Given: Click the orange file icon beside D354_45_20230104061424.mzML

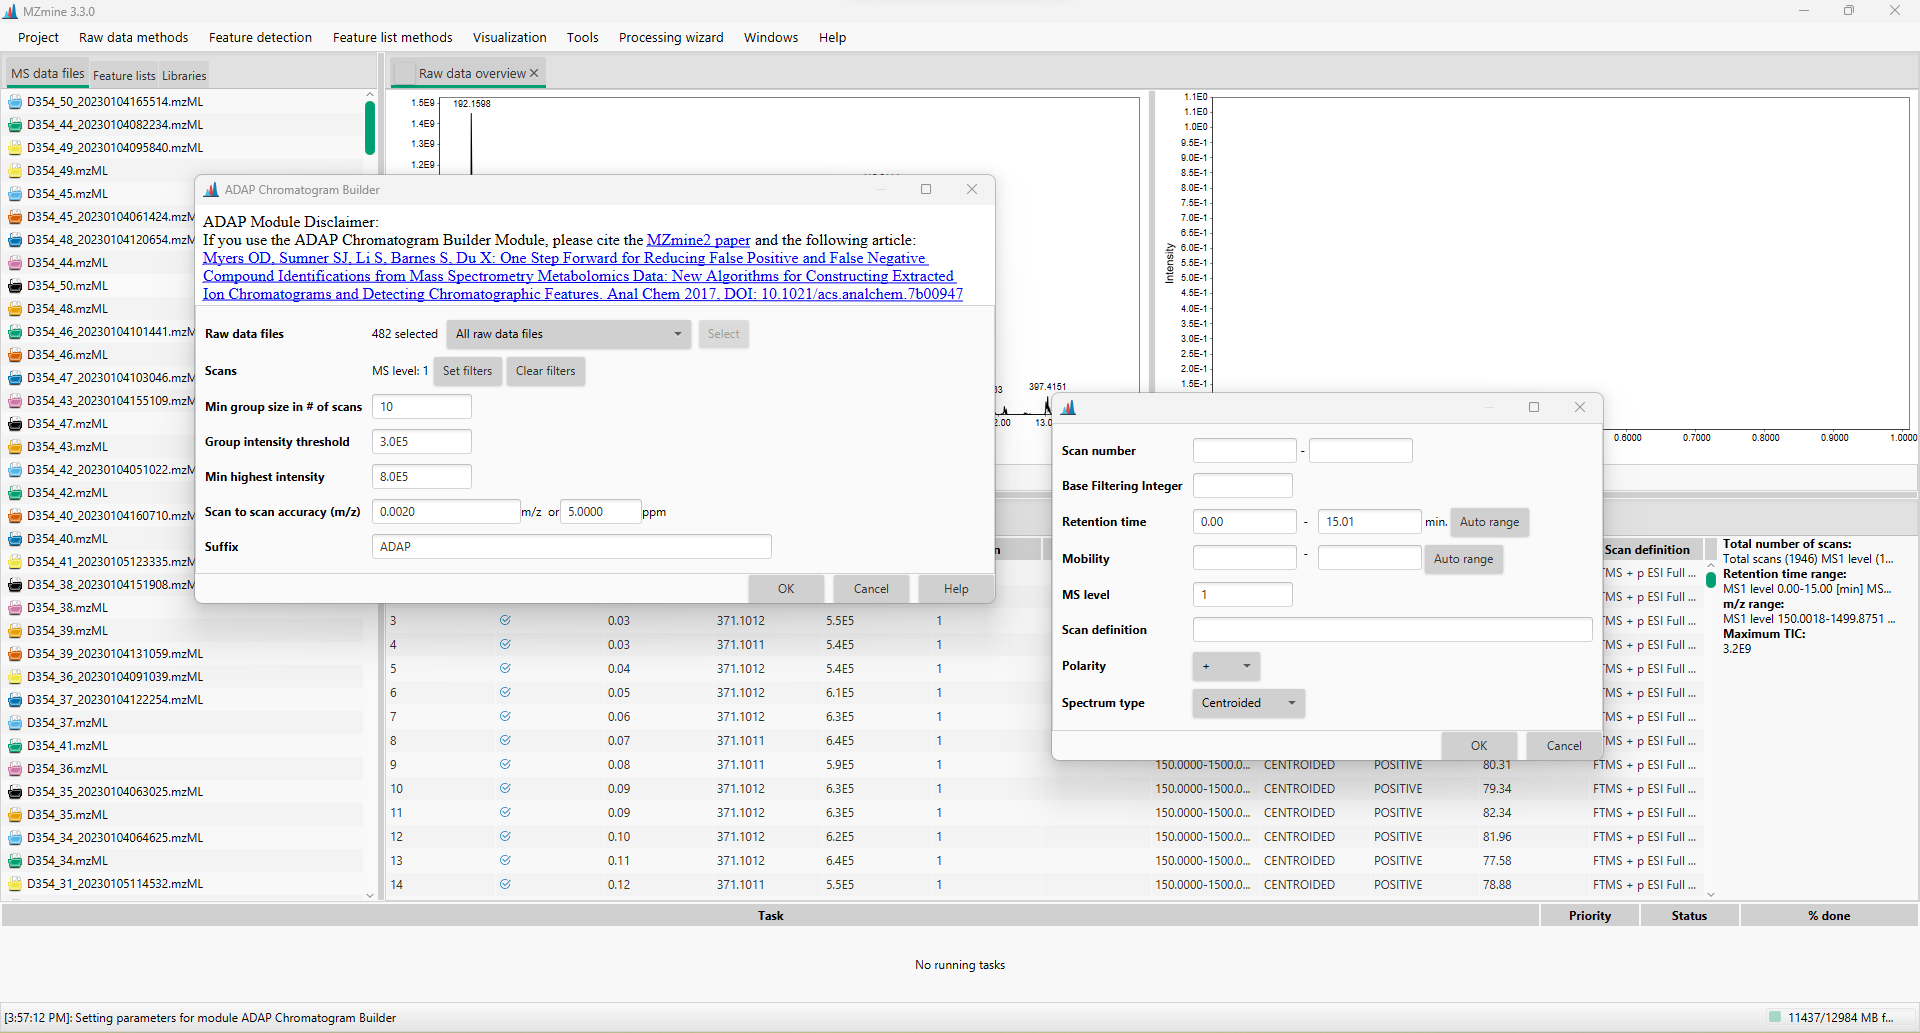Looking at the screenshot, I should point(14,216).
